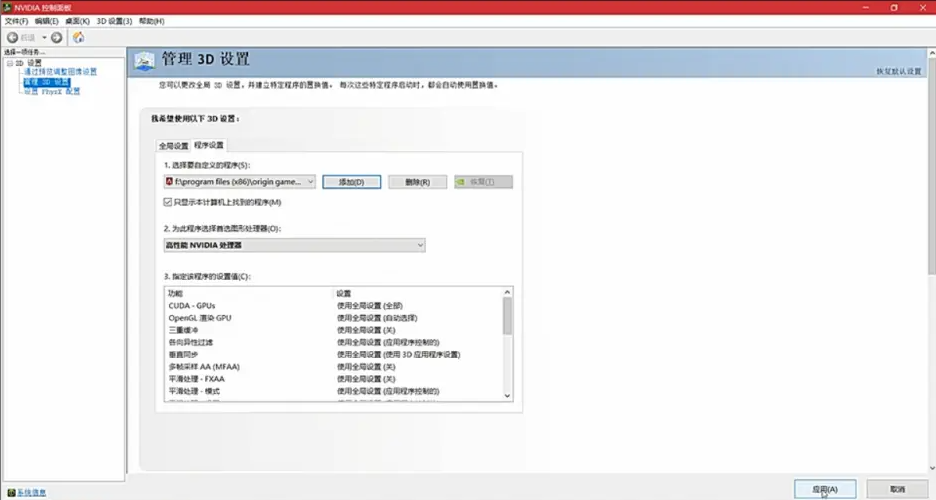Viewport: 936px width, 500px height.
Task: Click 使用全局设置 (自动选择) value
Action: [x=377, y=318]
